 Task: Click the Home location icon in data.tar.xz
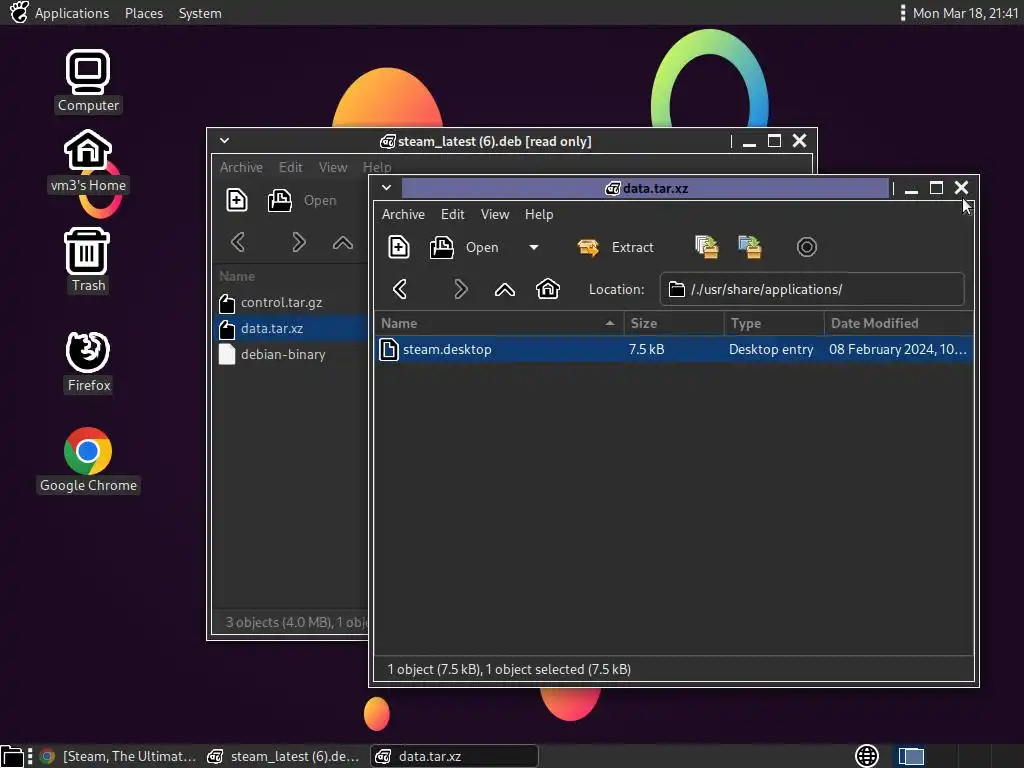(547, 288)
